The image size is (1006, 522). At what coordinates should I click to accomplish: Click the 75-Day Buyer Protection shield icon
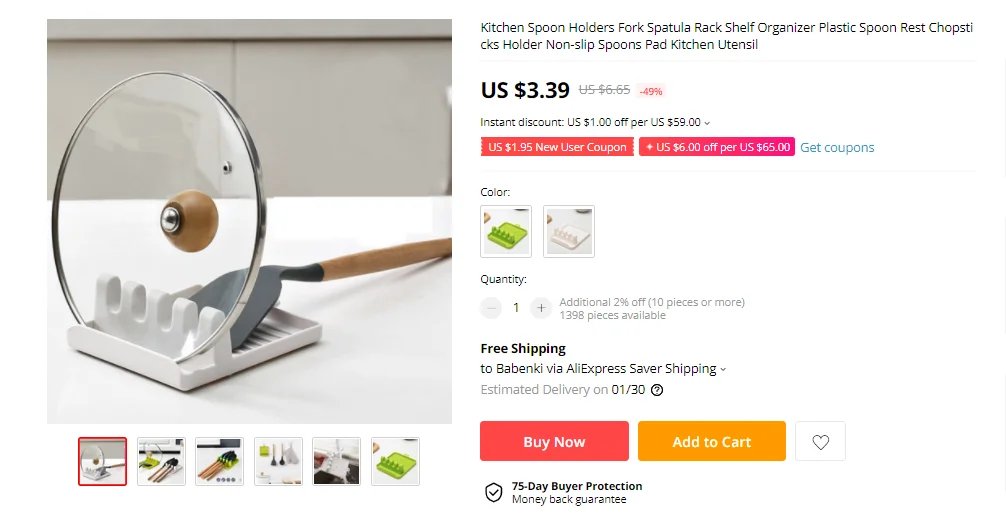coord(493,492)
